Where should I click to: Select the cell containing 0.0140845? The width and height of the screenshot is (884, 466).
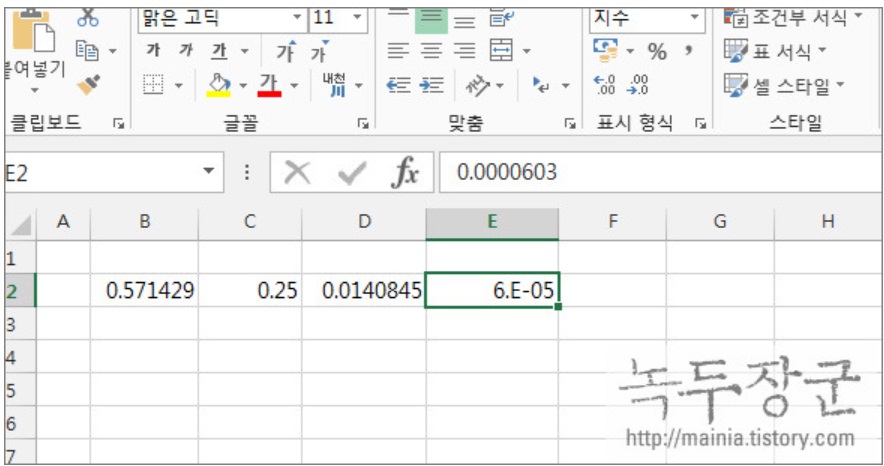tap(364, 291)
